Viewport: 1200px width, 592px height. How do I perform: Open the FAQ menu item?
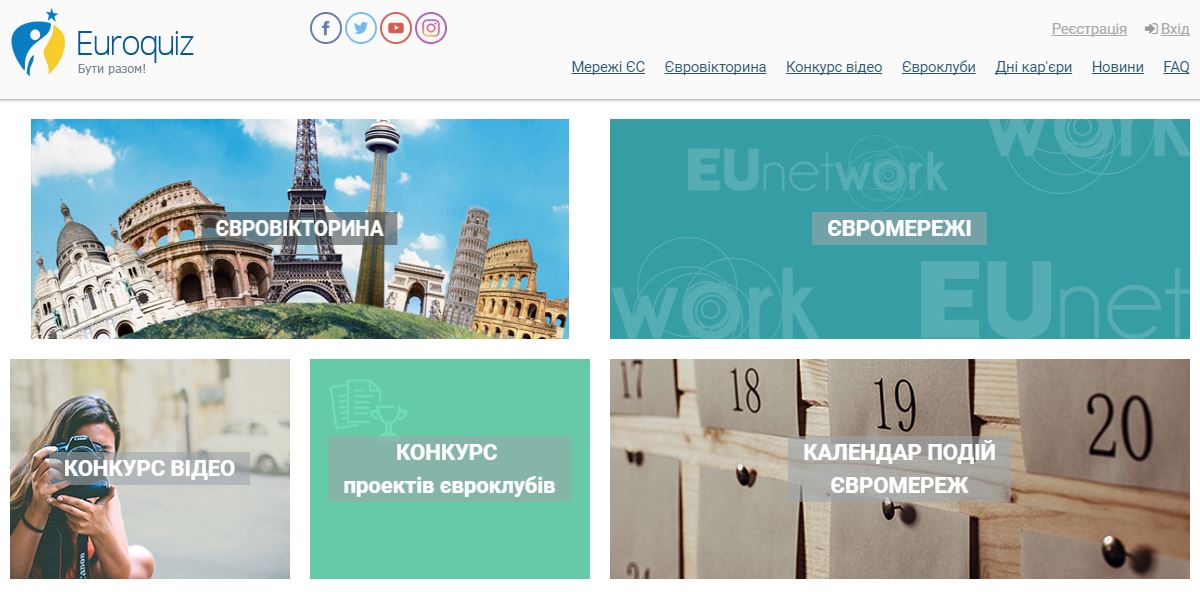tap(1176, 67)
